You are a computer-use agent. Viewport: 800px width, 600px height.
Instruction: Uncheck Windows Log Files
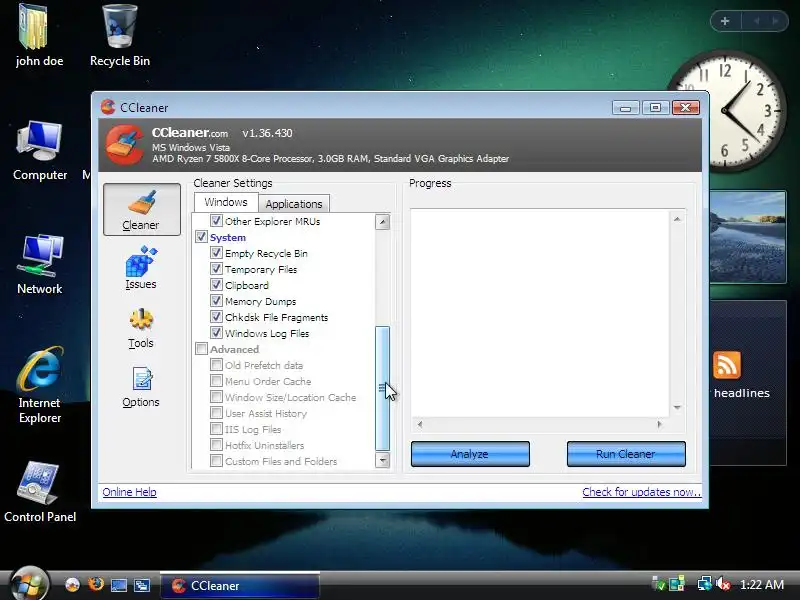[x=216, y=333]
